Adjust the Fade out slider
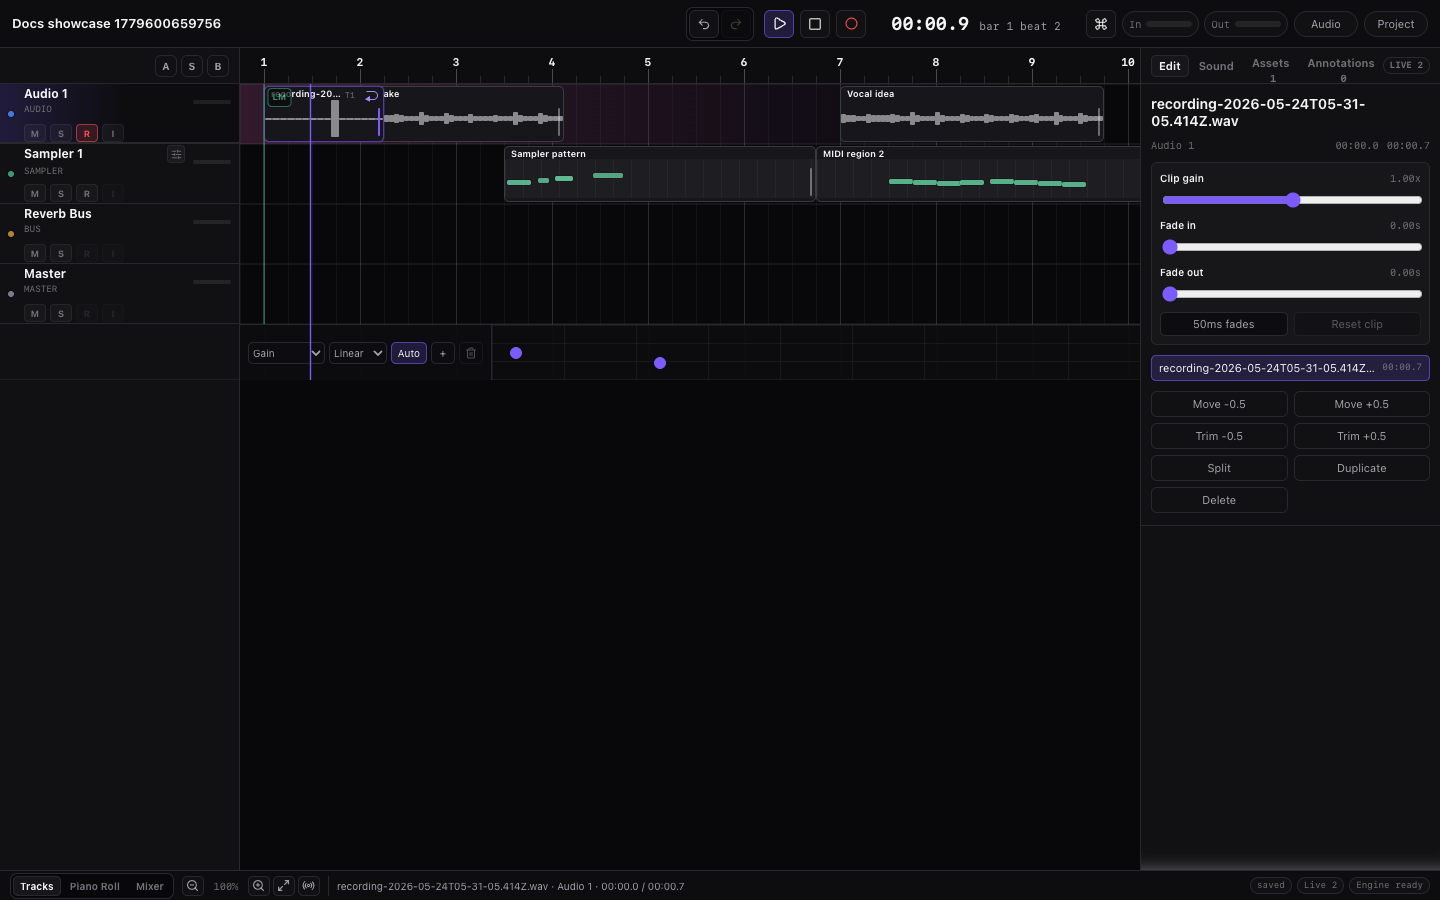1440x900 pixels. [x=1292, y=294]
